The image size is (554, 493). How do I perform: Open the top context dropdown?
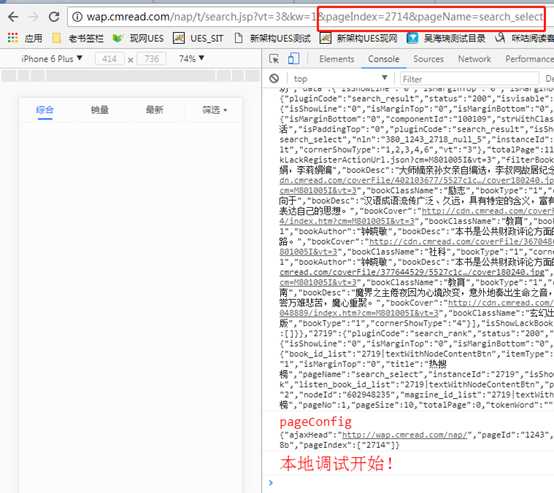click(340, 79)
